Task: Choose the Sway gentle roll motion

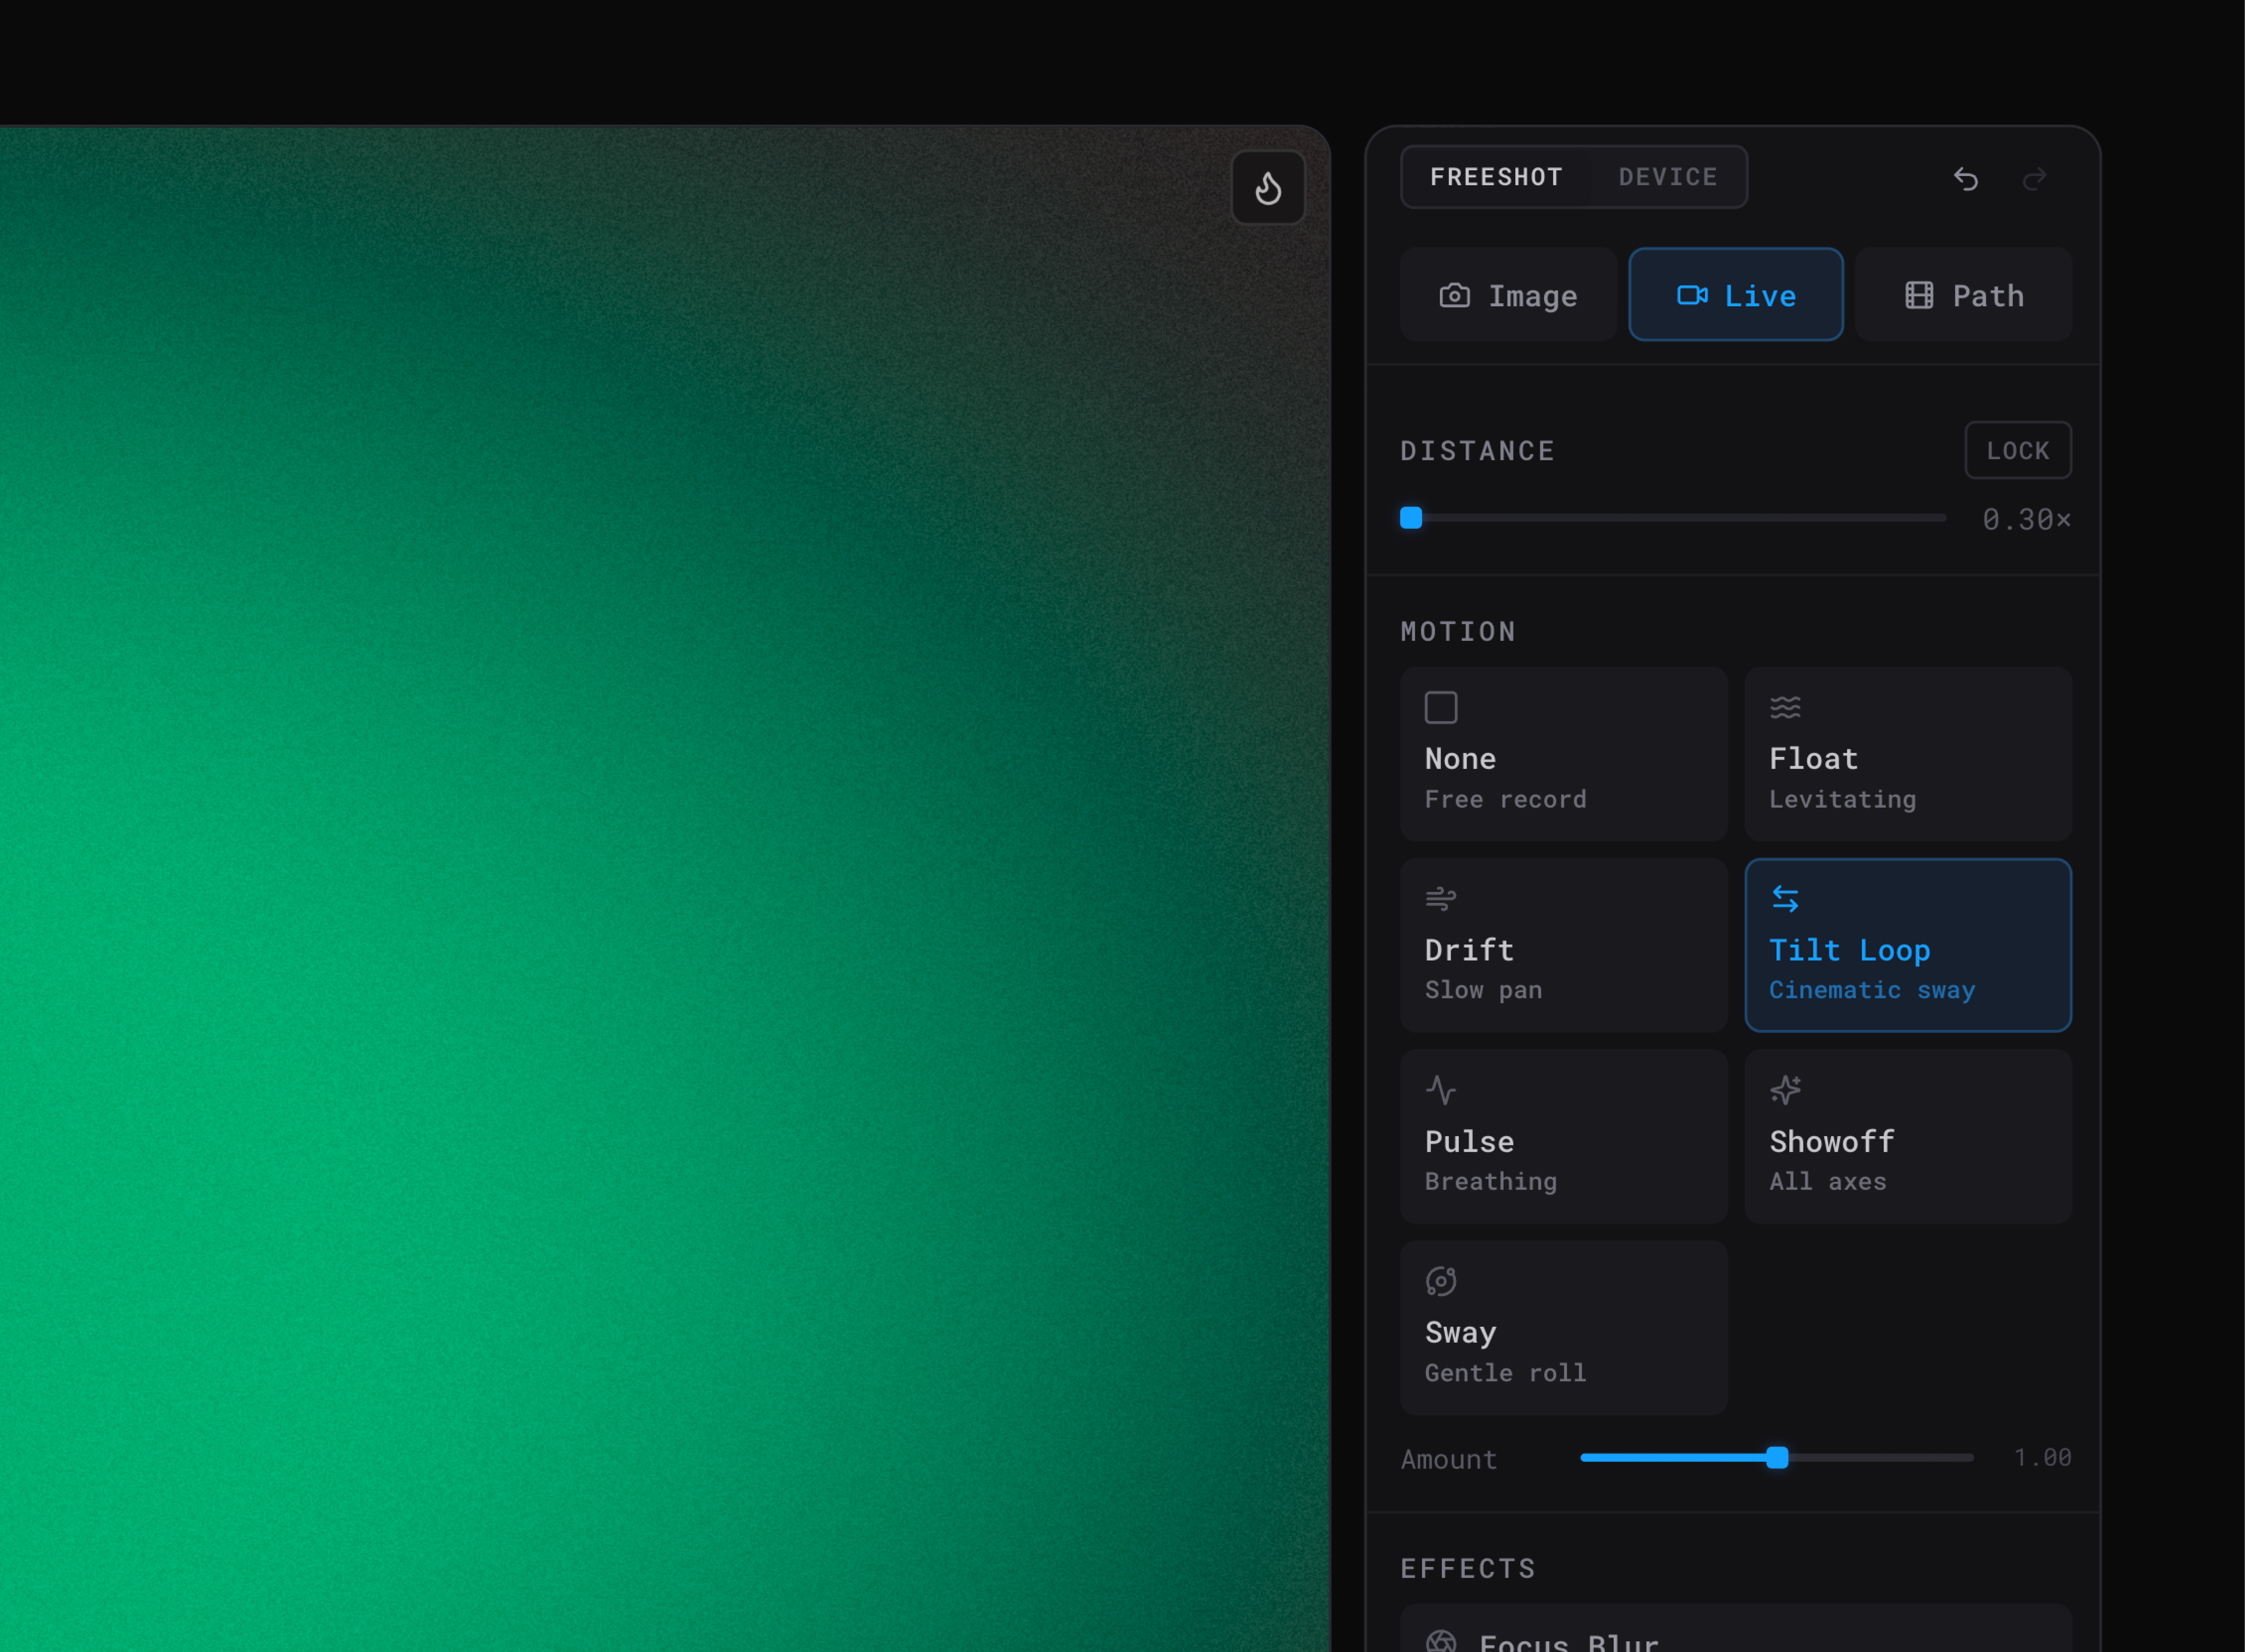Action: pyautogui.click(x=1564, y=1328)
